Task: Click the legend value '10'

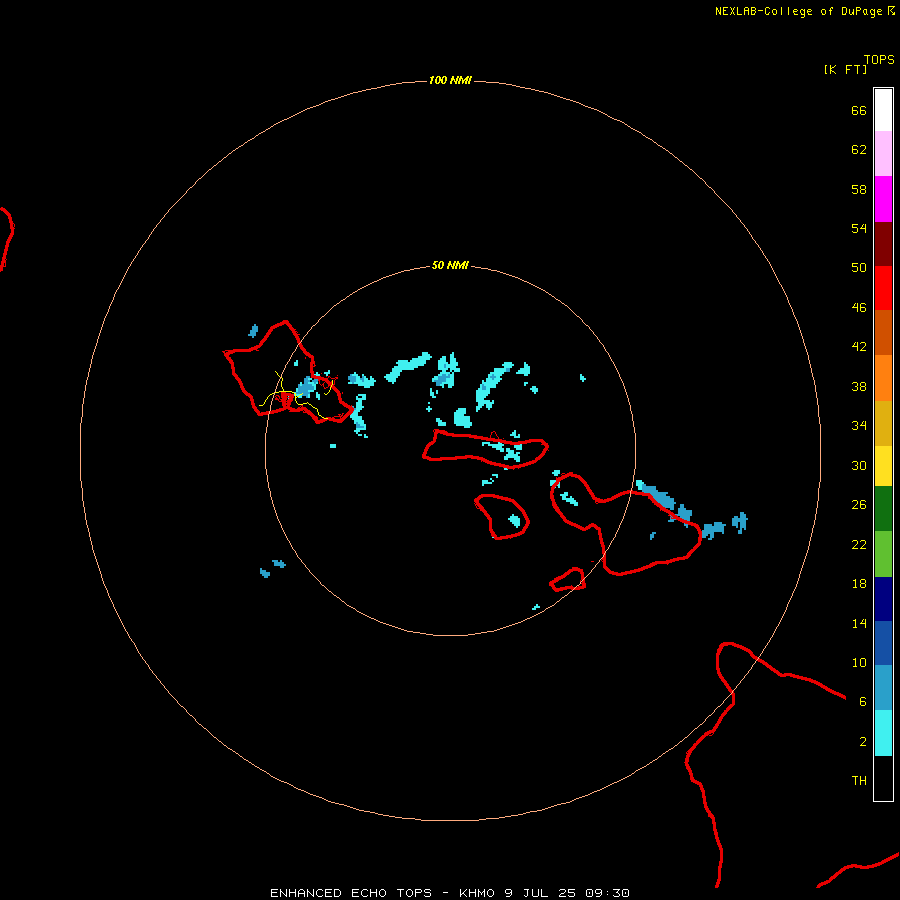Action: pos(859,662)
